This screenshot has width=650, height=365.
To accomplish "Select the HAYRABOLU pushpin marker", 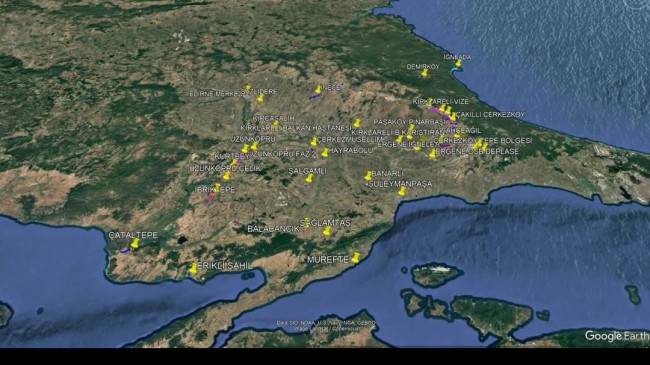I will point(325,153).
